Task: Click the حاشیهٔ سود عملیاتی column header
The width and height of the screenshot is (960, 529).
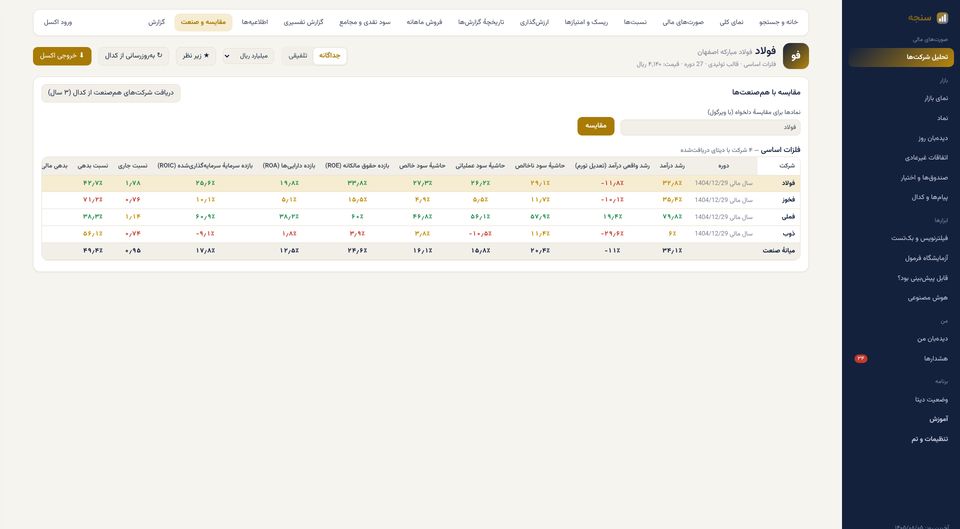Action: pos(480,166)
